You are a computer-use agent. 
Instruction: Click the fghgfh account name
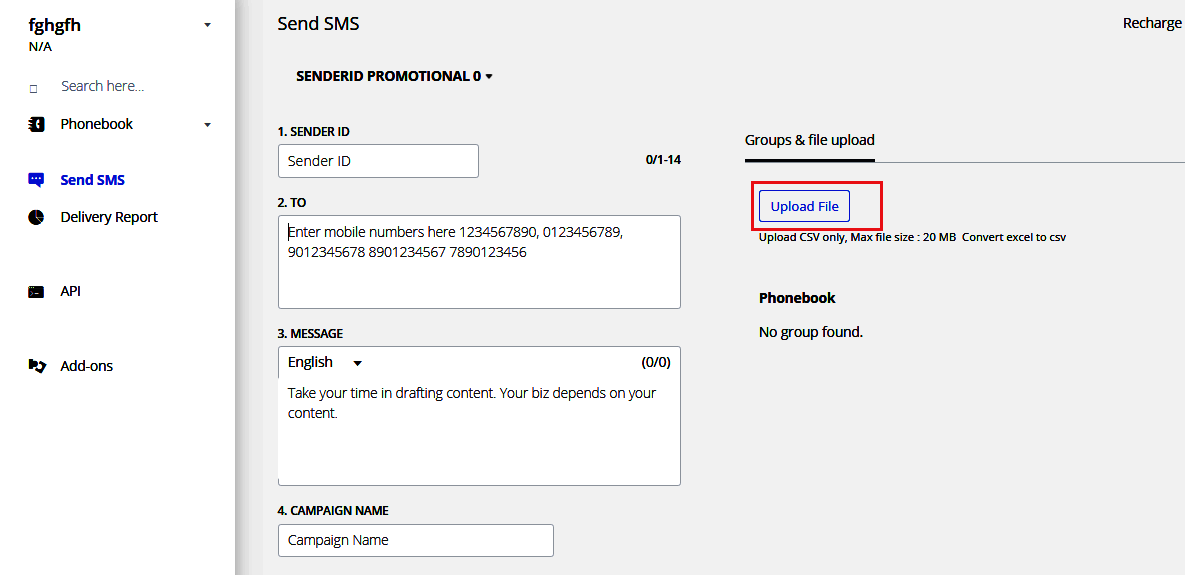tap(54, 25)
